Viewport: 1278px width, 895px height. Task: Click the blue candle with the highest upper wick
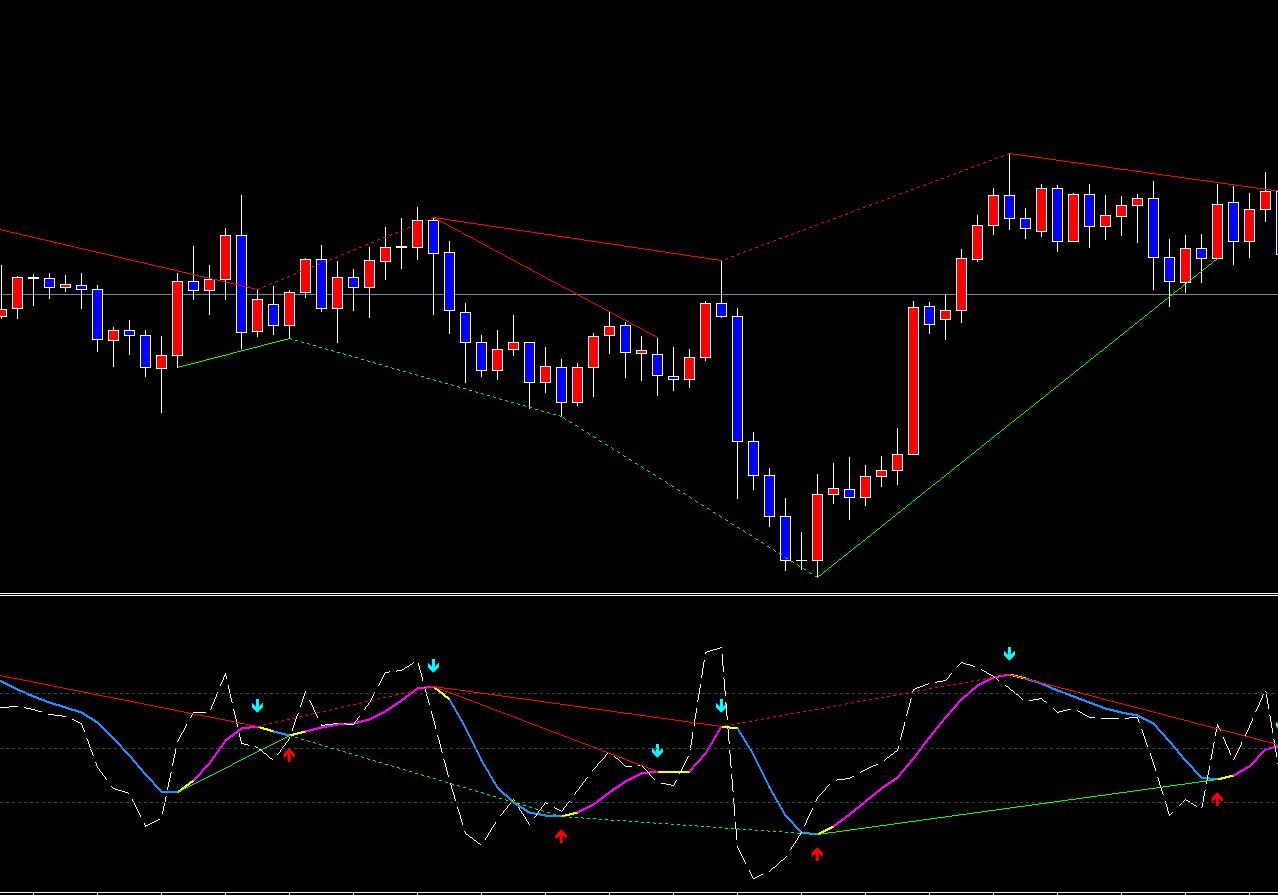coord(1010,207)
